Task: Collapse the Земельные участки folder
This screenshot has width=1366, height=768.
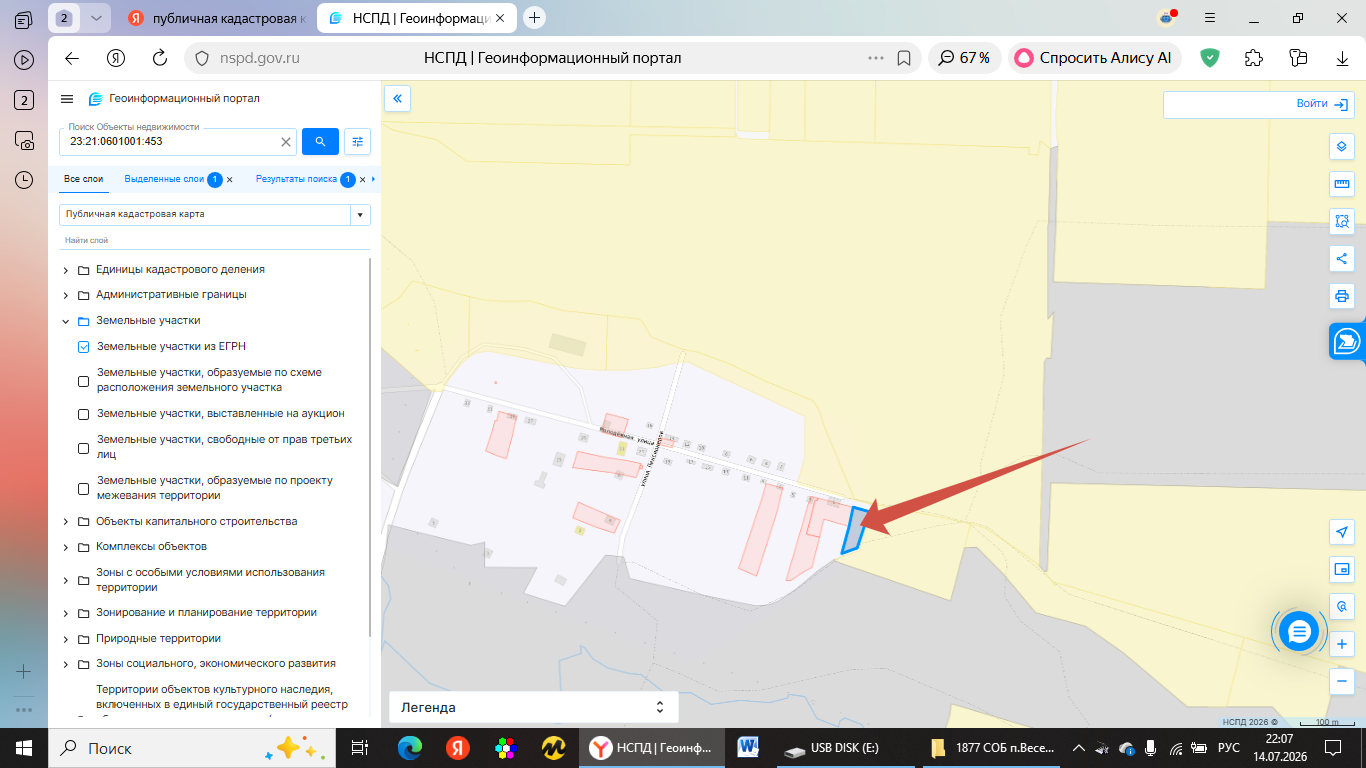Action: coord(66,321)
